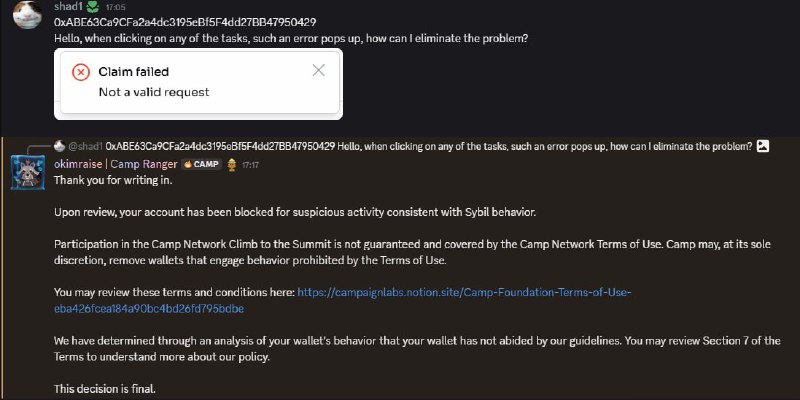Click the gold role icon after CAMP tag
This screenshot has height=400, width=800.
pos(232,164)
